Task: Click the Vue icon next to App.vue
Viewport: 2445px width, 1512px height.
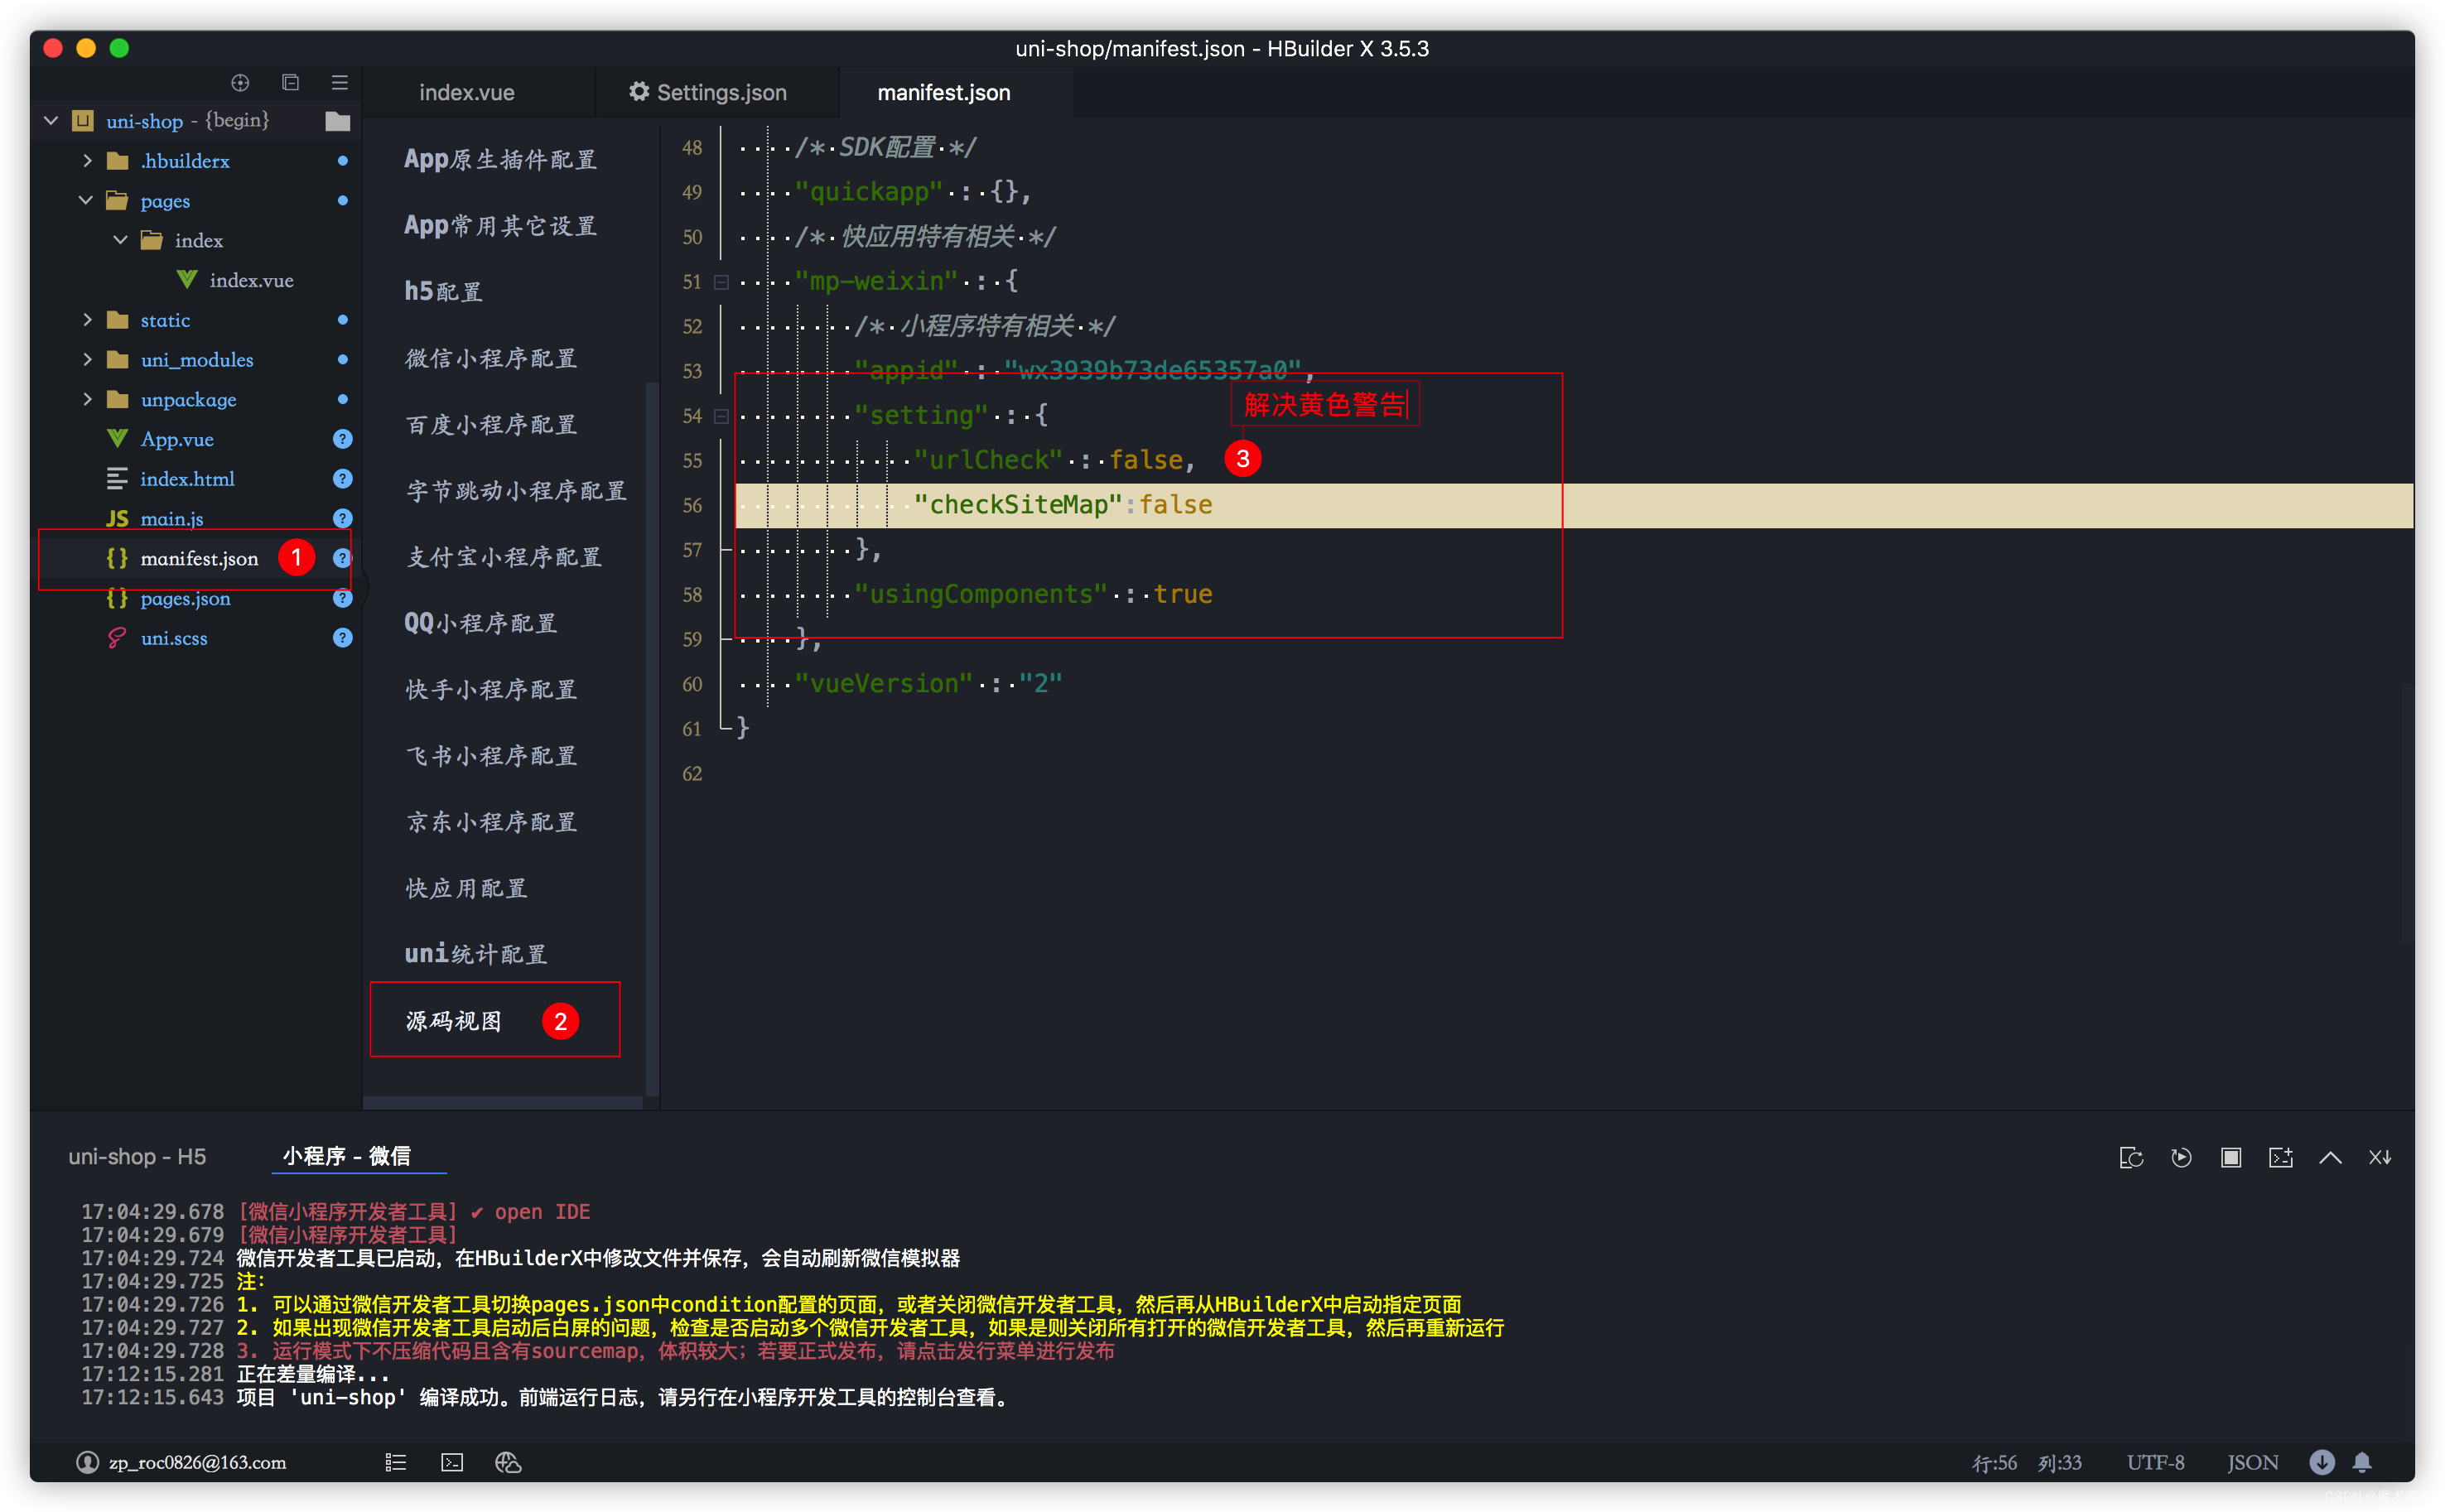Action: tap(118, 439)
